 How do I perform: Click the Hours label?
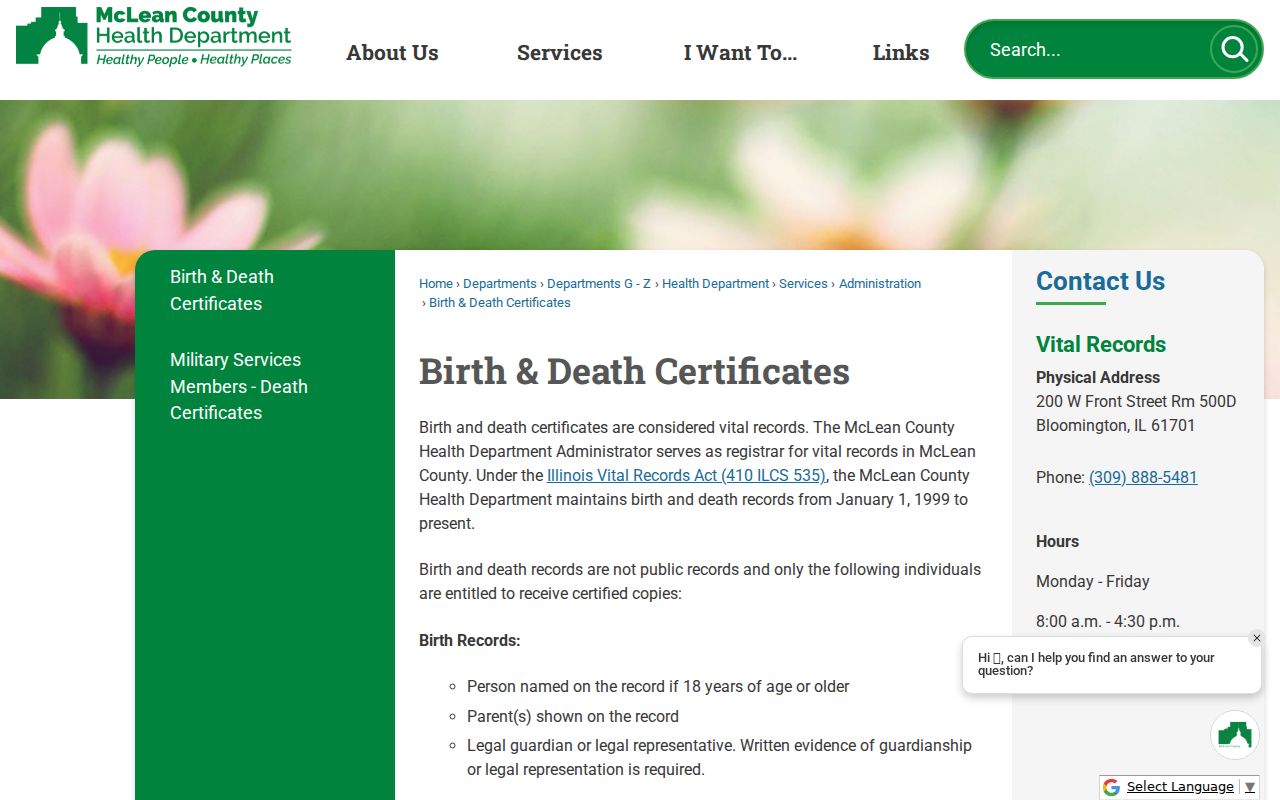1057,541
